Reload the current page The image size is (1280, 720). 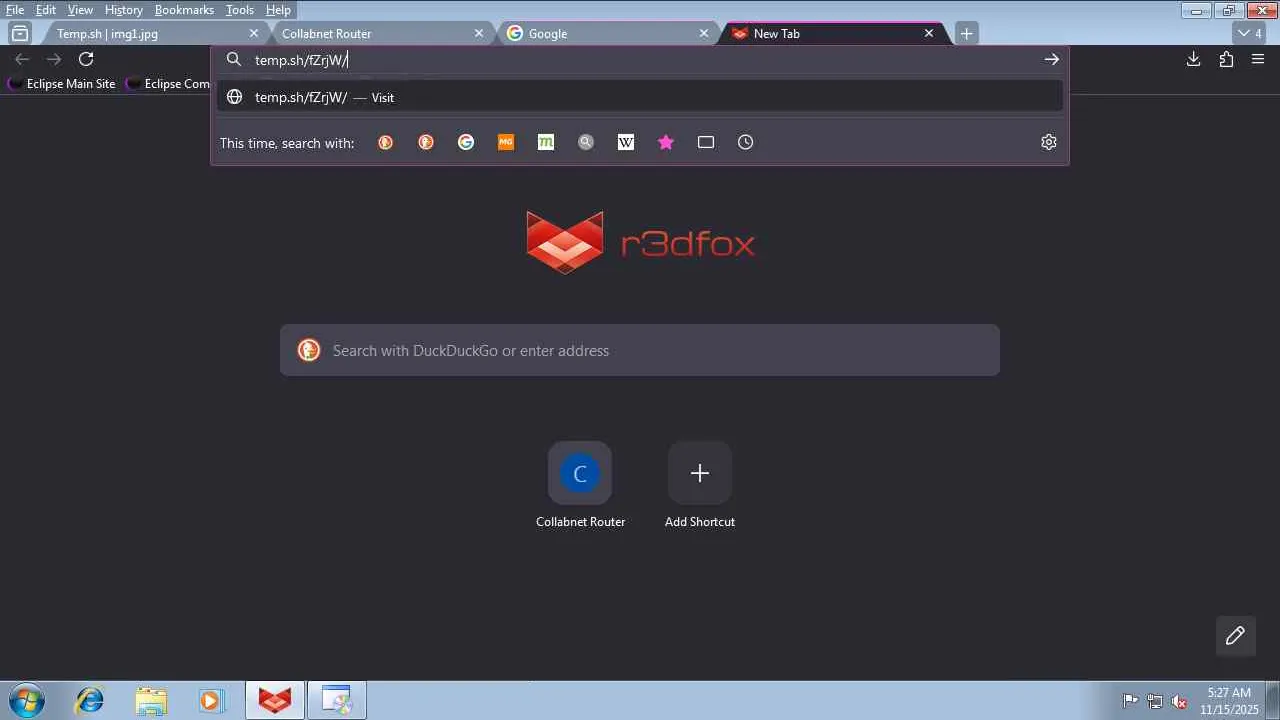tap(86, 60)
